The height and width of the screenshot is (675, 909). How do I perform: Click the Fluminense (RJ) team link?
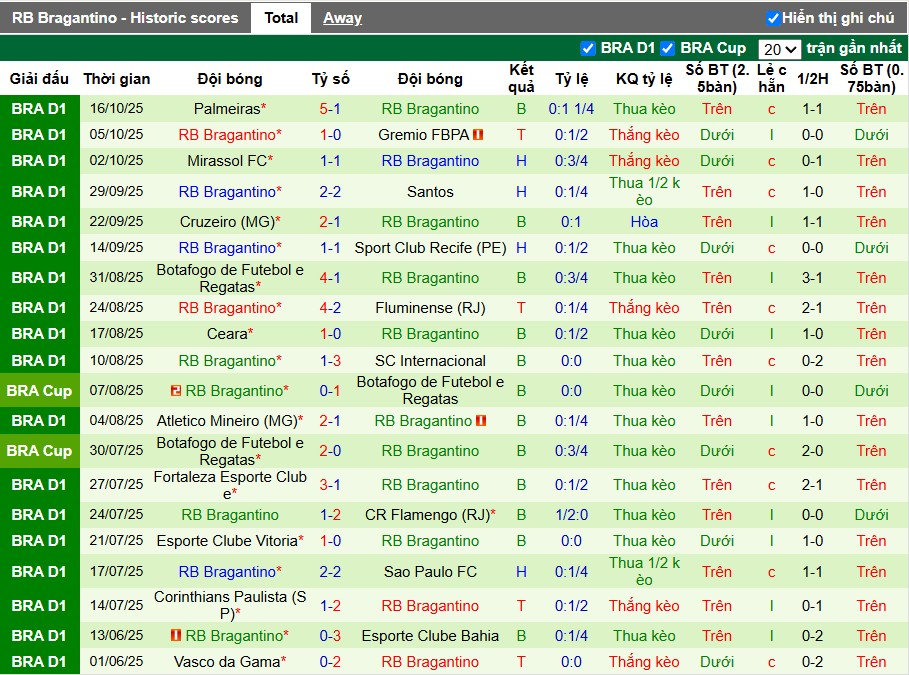pos(430,308)
